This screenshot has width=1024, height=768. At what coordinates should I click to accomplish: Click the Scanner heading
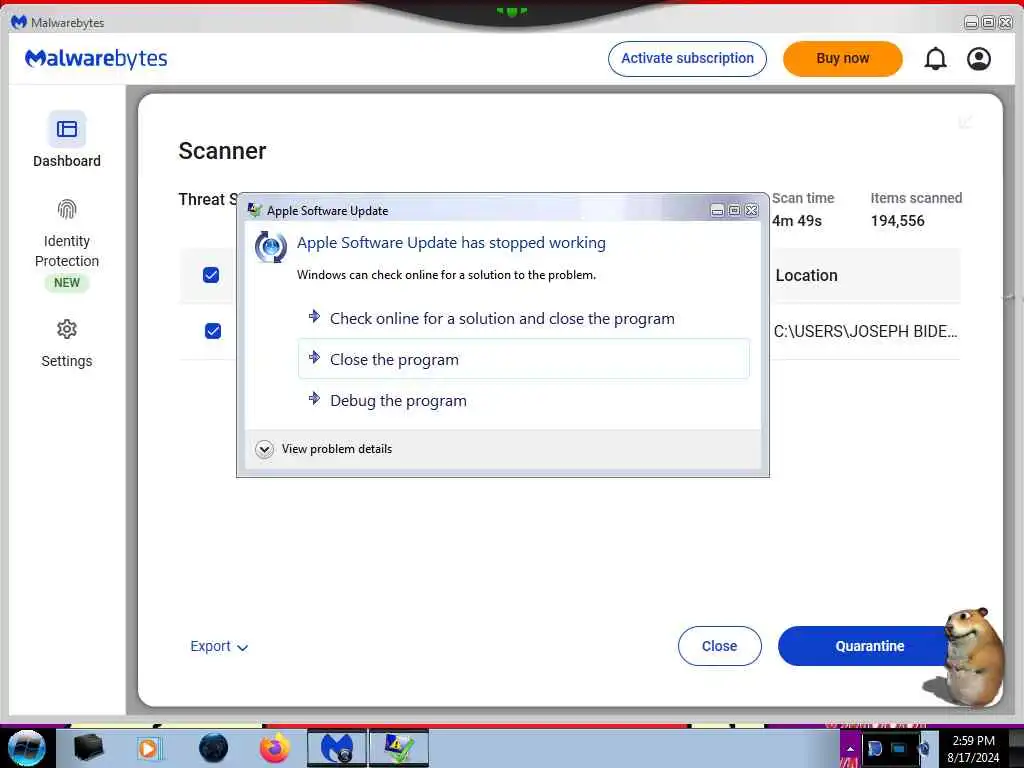click(222, 151)
